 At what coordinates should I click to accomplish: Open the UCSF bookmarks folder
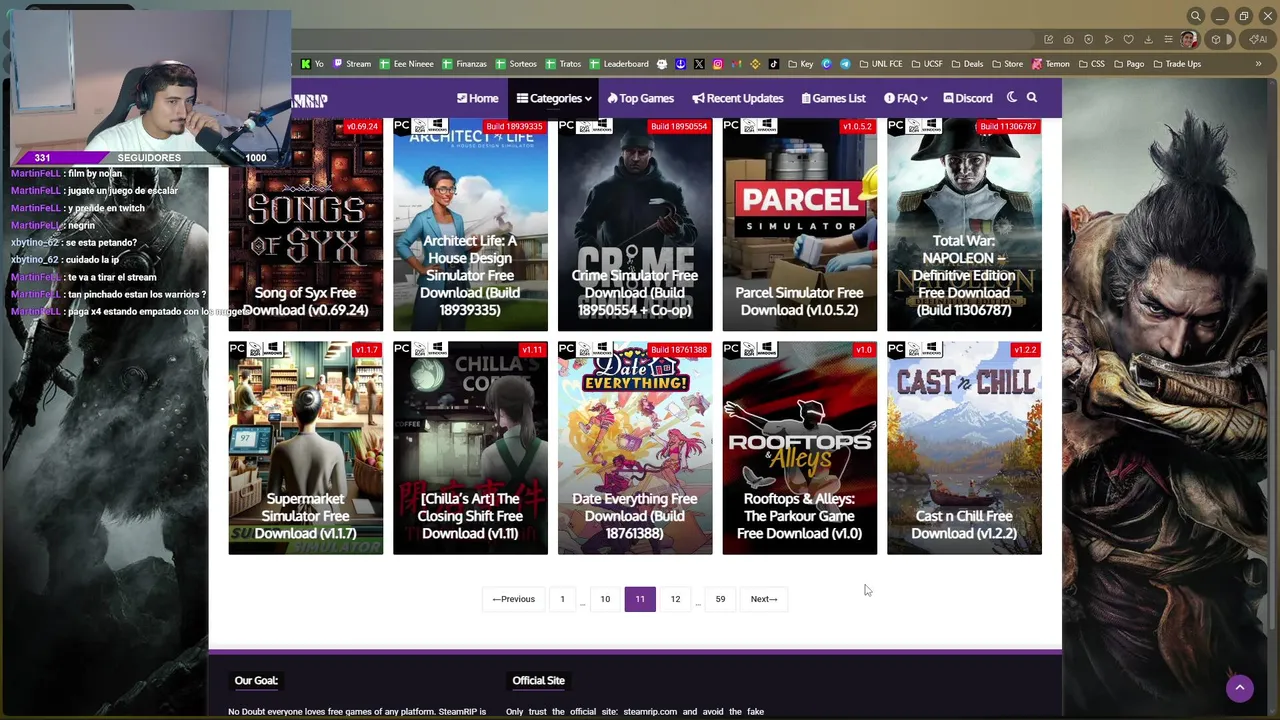tap(927, 64)
